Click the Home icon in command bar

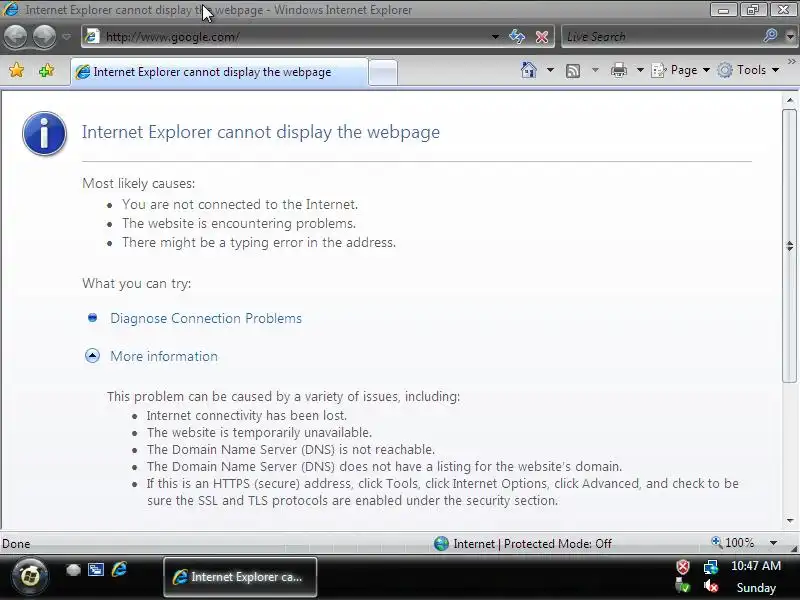(x=529, y=70)
